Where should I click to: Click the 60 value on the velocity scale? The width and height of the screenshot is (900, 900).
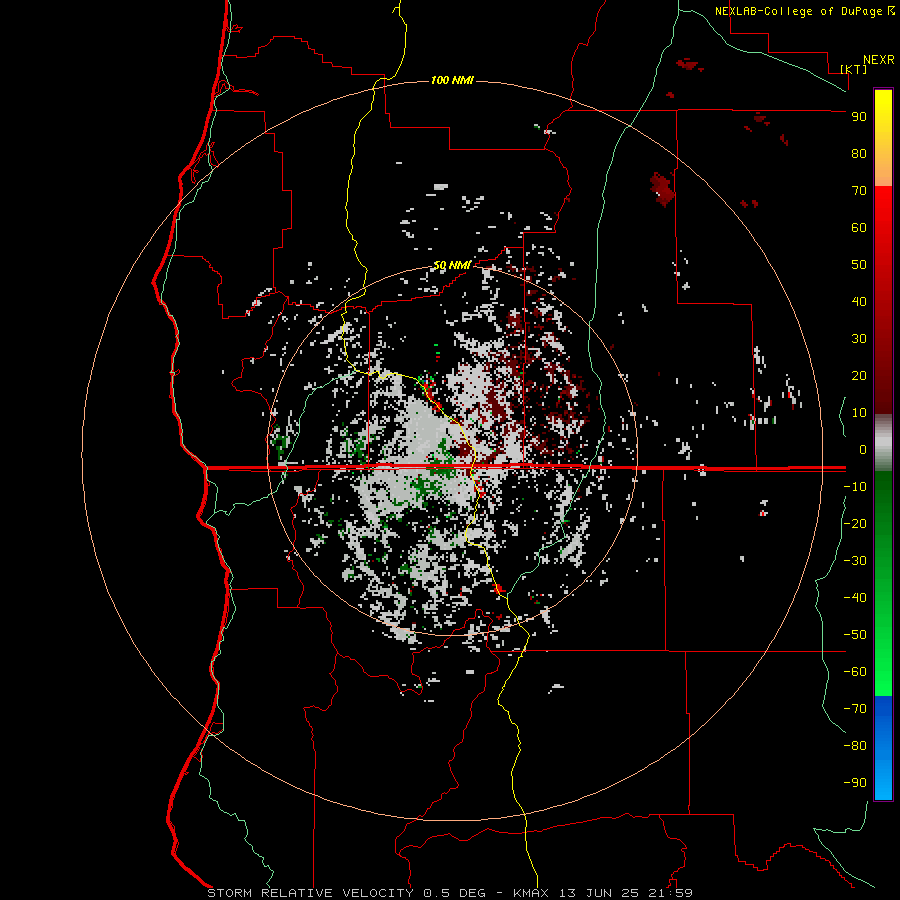(x=859, y=228)
